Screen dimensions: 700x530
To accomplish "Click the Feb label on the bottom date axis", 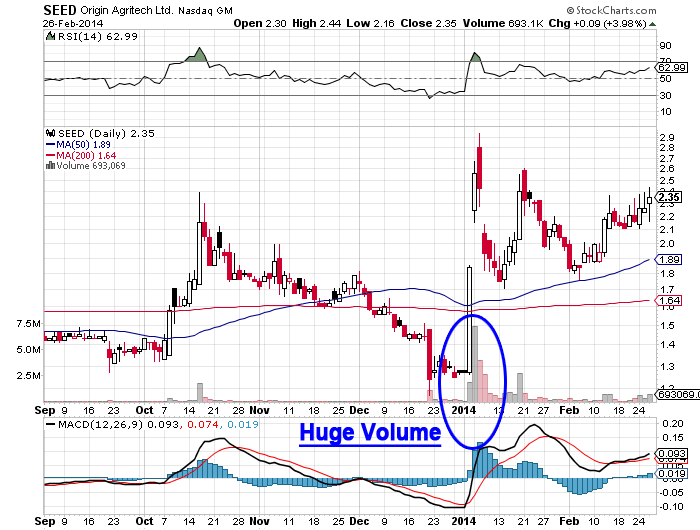I will 569,521.
